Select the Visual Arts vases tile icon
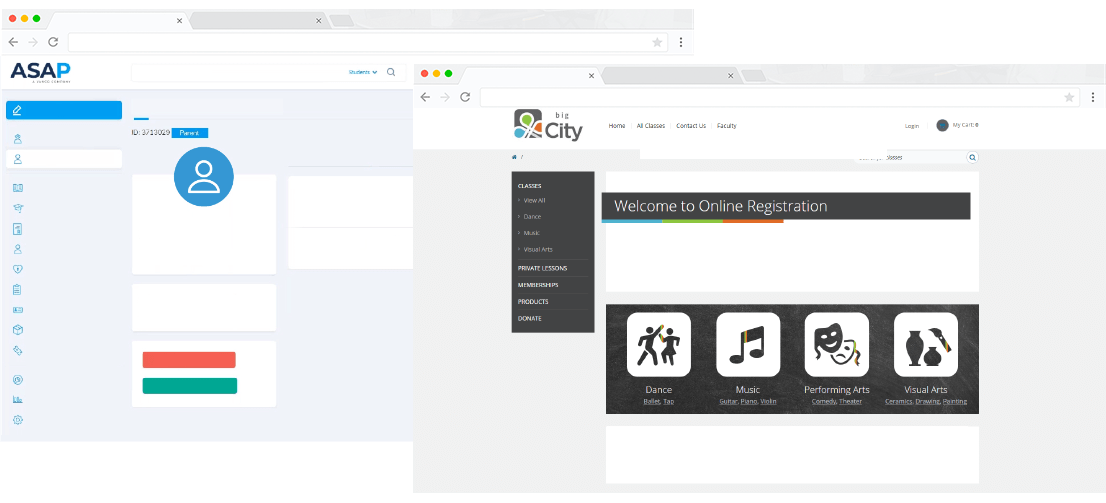This screenshot has height=503, width=1106. coord(926,344)
